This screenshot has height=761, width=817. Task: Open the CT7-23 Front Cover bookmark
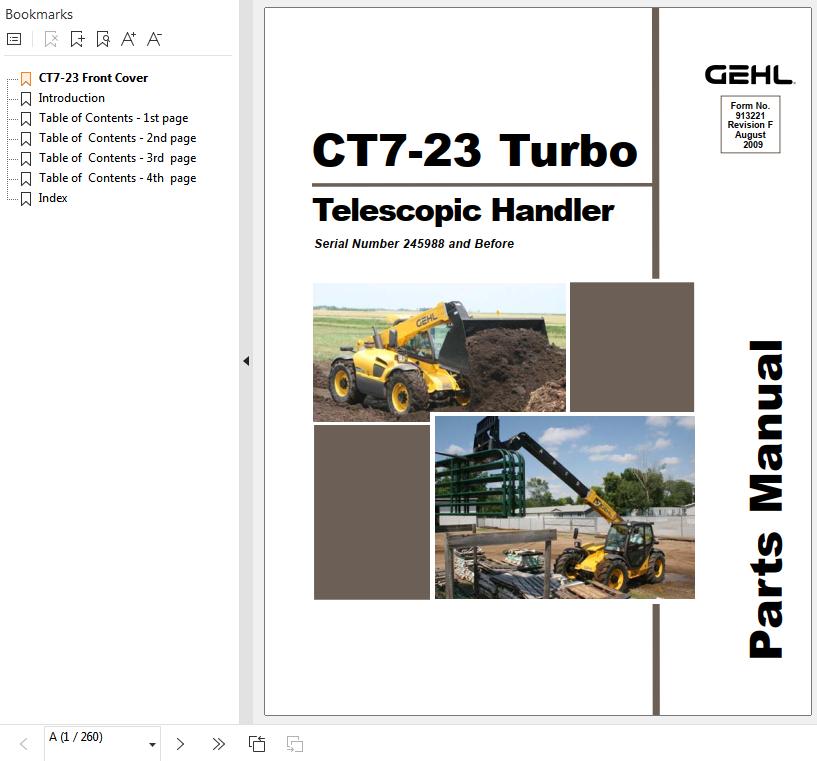click(93, 78)
